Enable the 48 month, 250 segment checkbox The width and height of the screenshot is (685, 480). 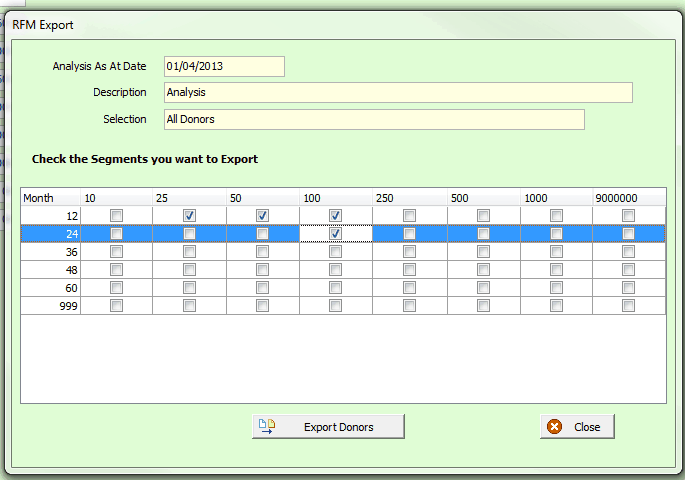[409, 270]
